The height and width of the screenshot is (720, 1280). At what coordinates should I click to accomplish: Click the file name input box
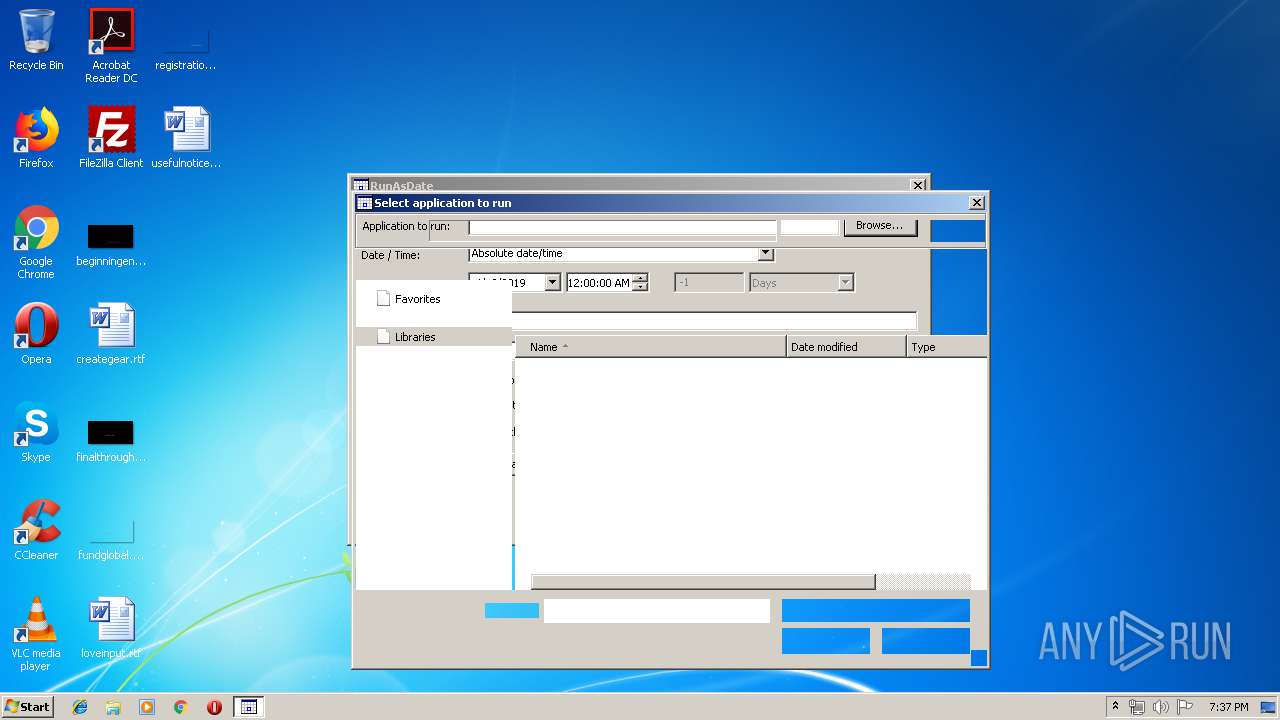(x=657, y=611)
